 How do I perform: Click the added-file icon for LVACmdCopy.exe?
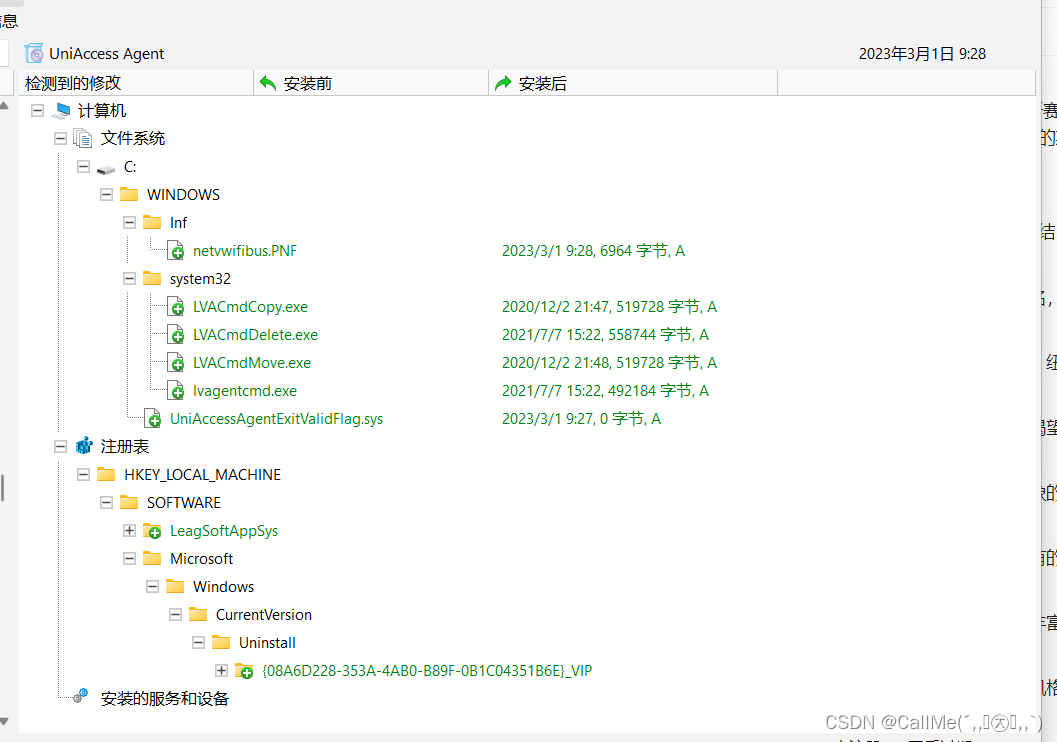175,307
